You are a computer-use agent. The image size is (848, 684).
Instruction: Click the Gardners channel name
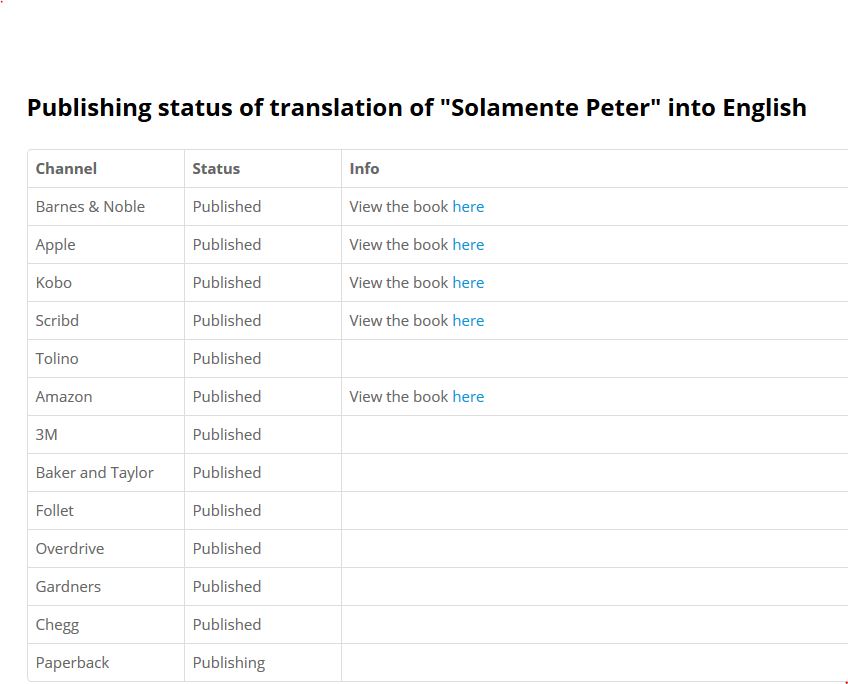68,587
